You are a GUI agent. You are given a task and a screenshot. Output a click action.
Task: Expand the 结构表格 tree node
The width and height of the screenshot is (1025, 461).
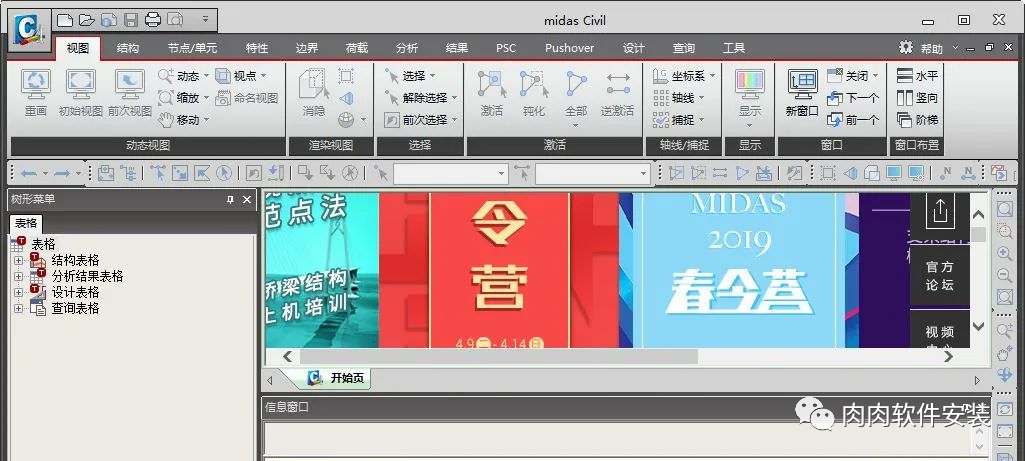(18, 260)
